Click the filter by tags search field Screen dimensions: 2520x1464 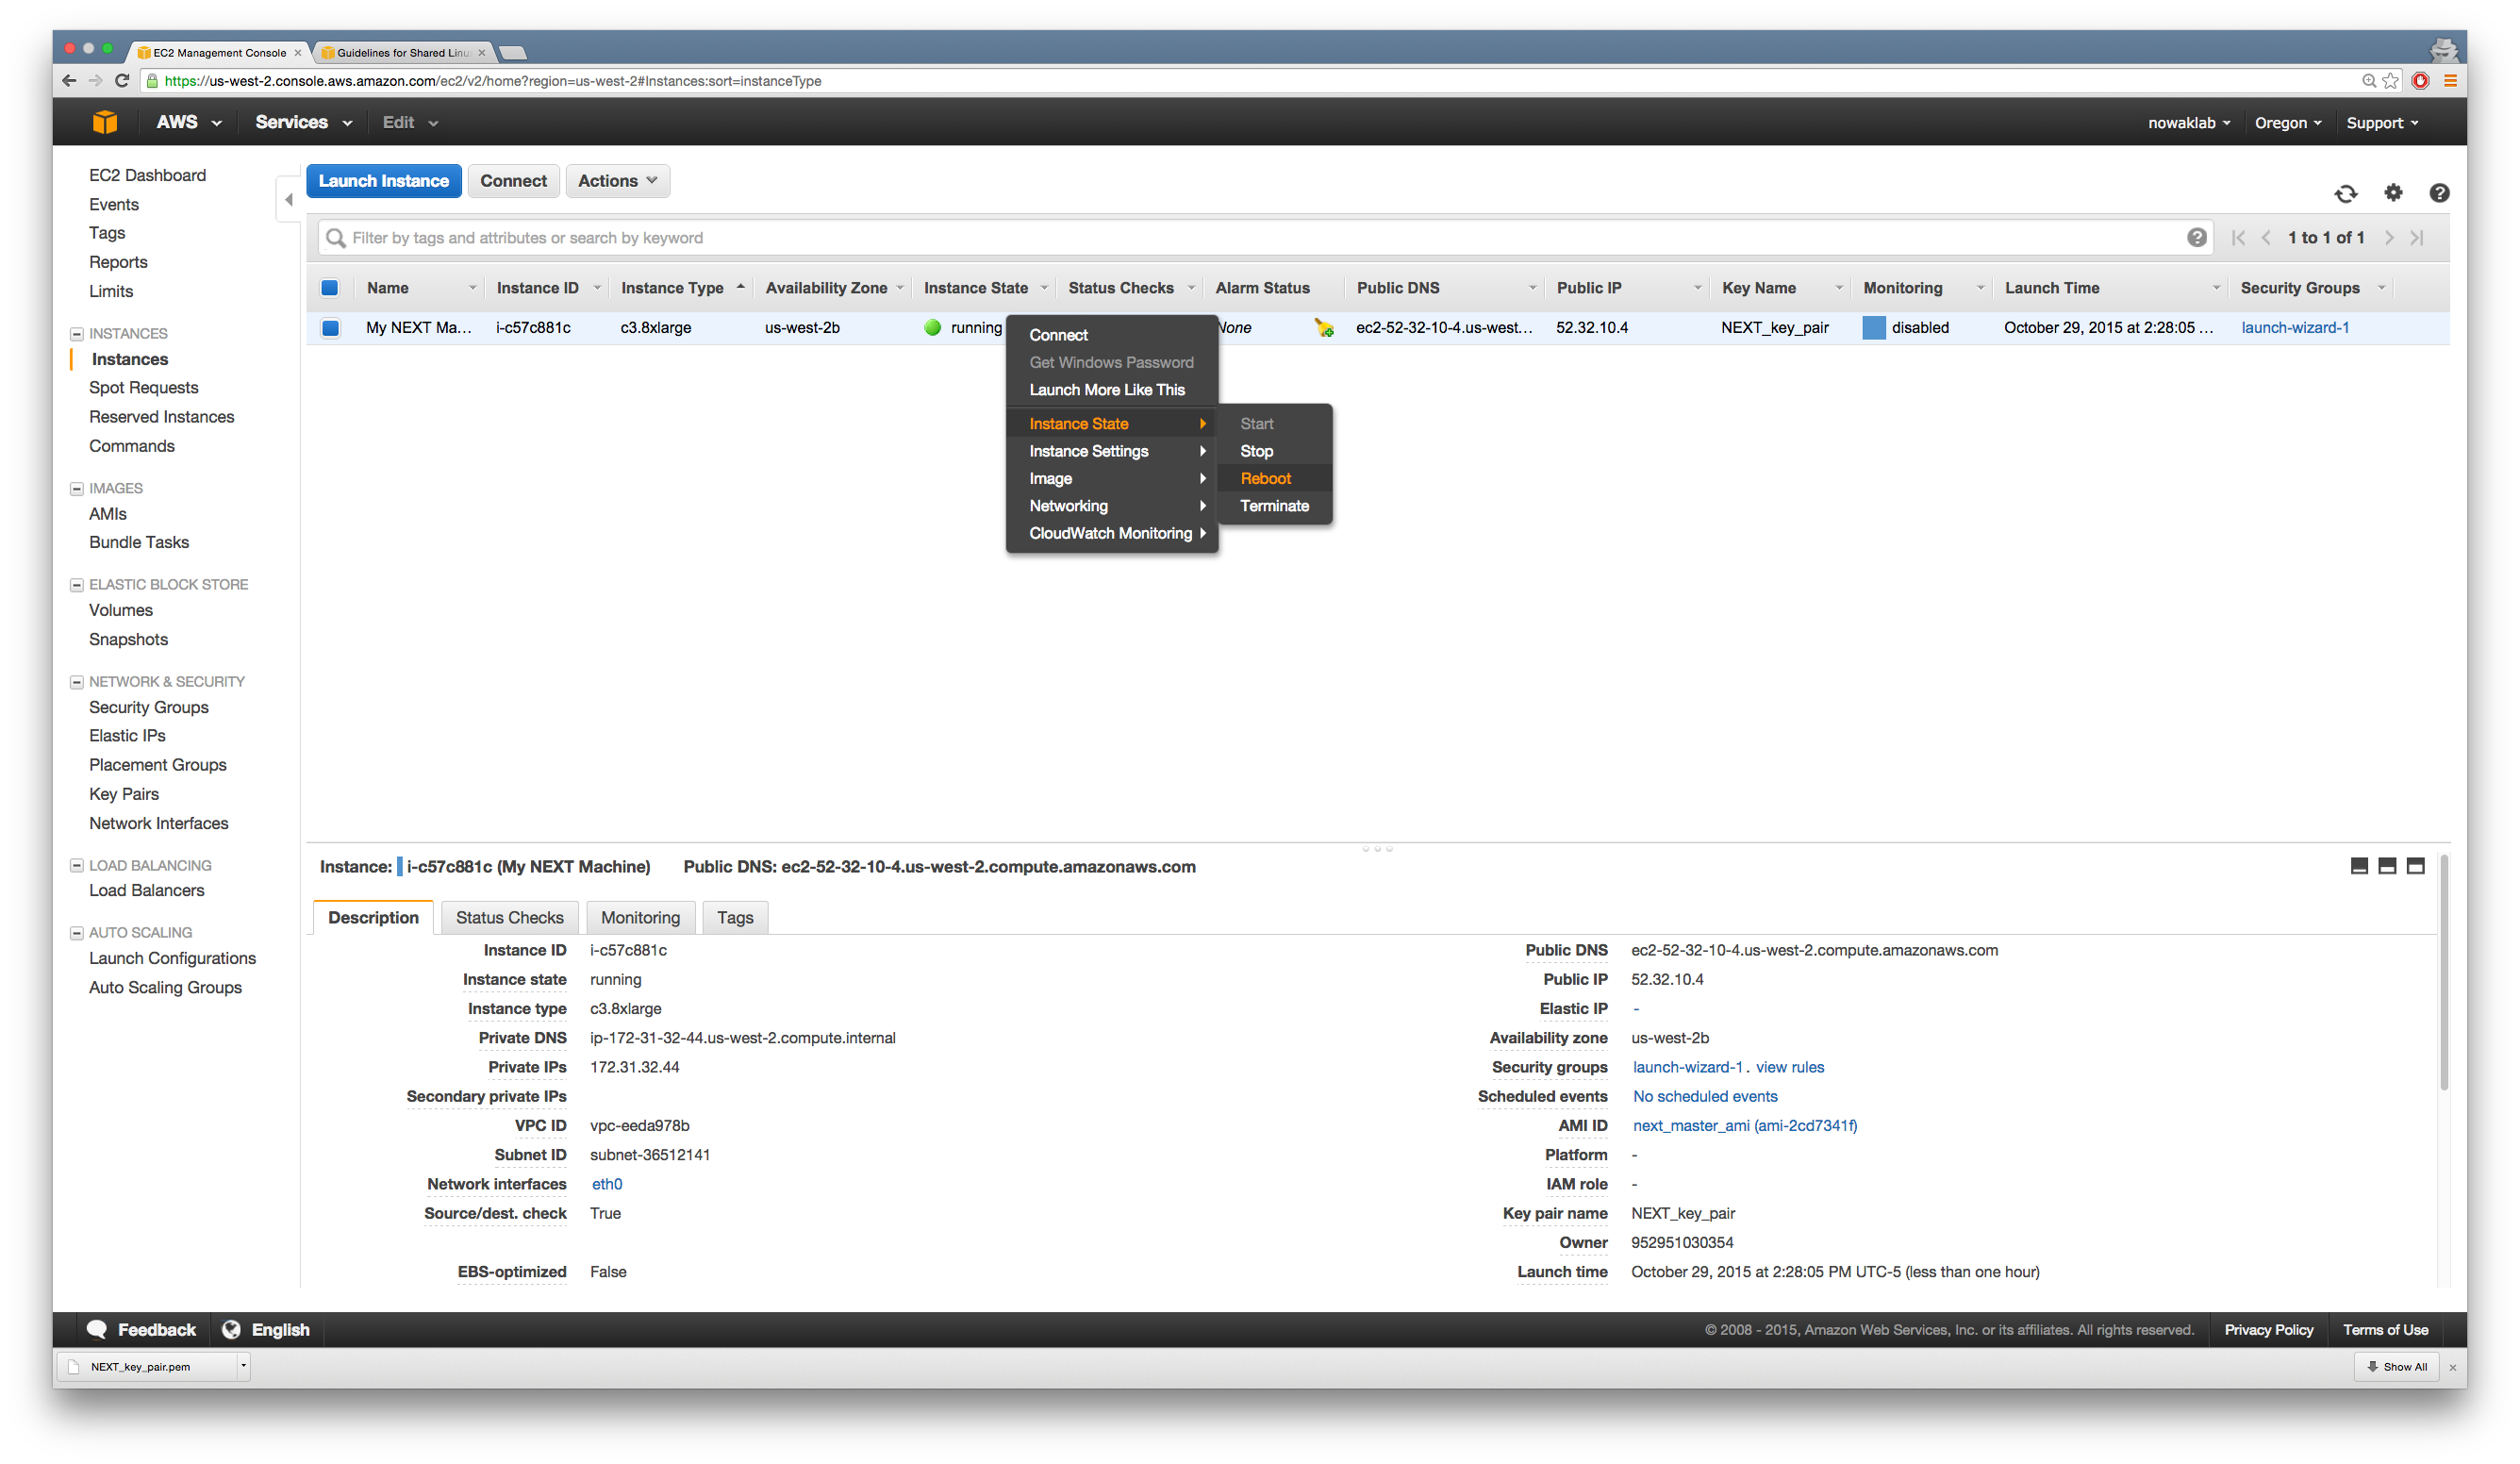1200,238
